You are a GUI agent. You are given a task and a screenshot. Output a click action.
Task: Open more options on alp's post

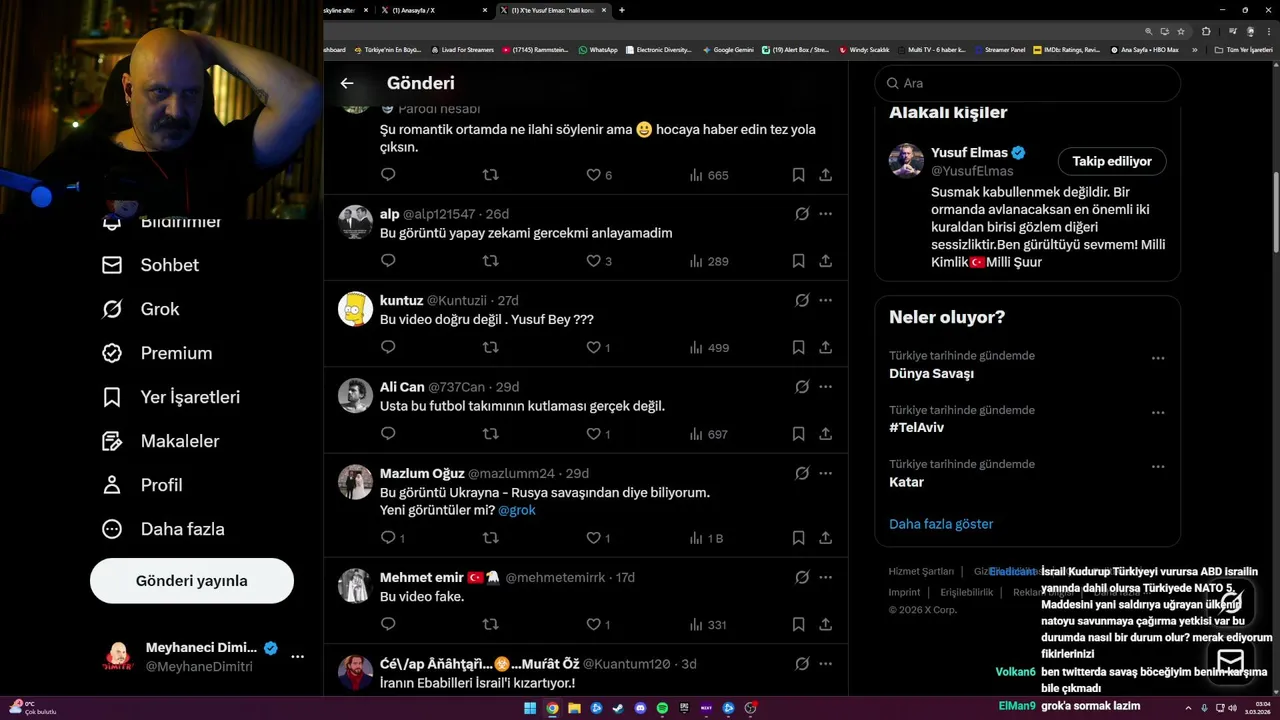[826, 214]
